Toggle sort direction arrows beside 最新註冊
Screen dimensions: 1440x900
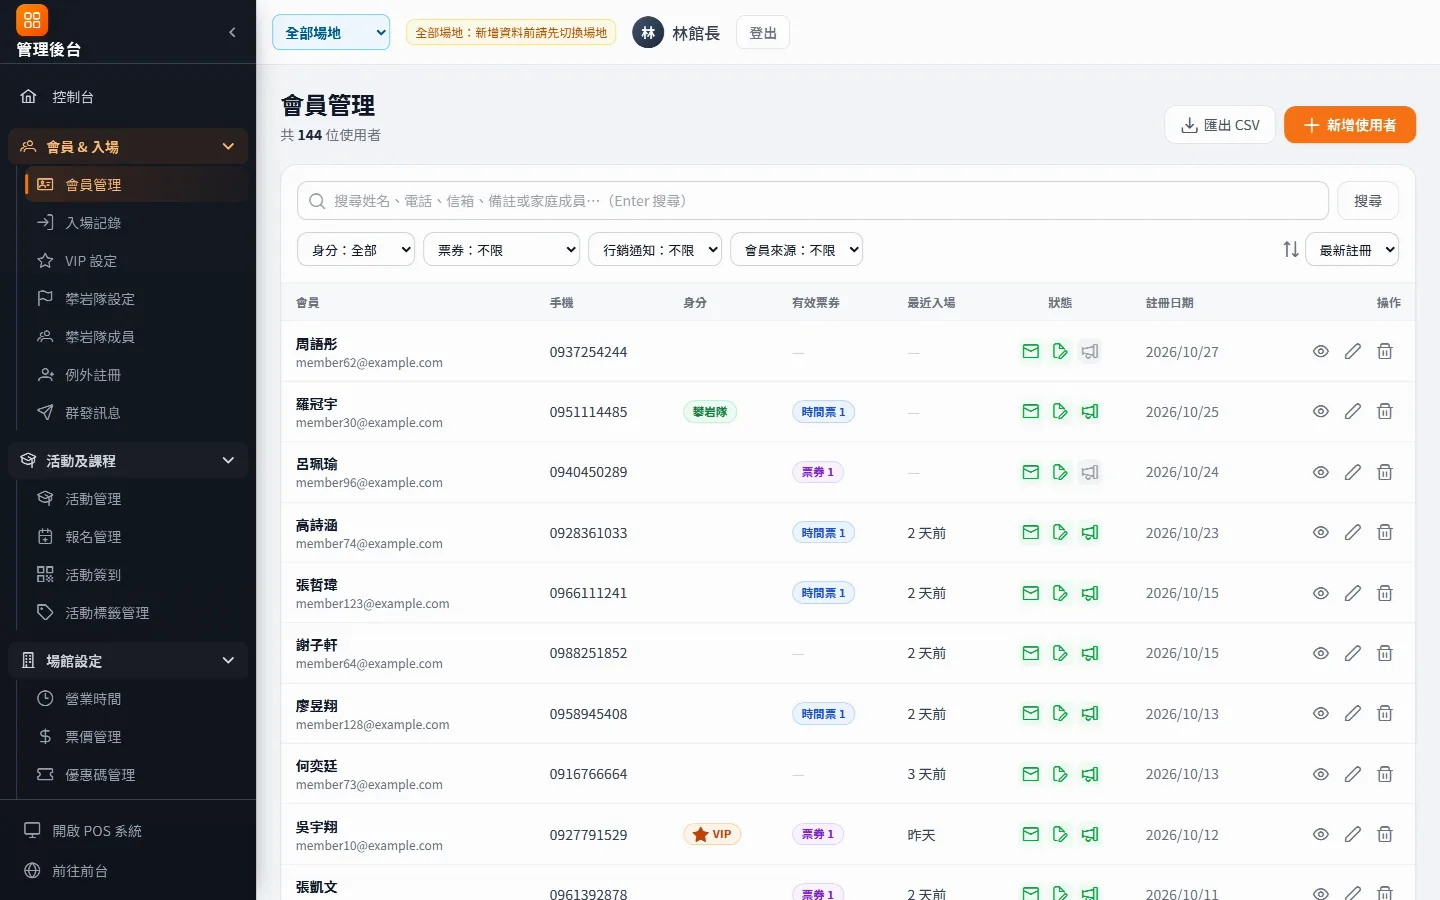1291,250
